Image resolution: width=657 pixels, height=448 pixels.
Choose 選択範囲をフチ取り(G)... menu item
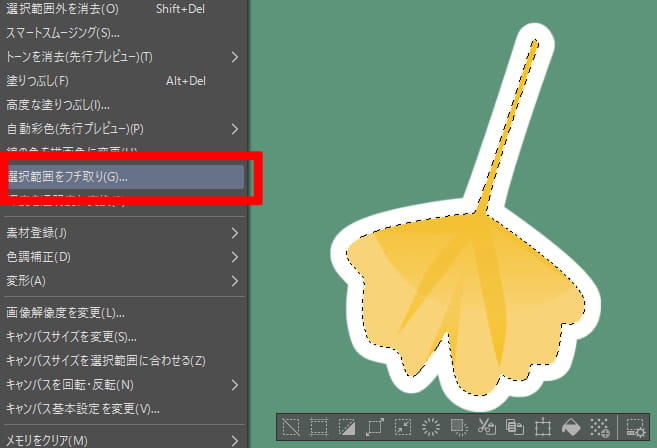click(126, 177)
